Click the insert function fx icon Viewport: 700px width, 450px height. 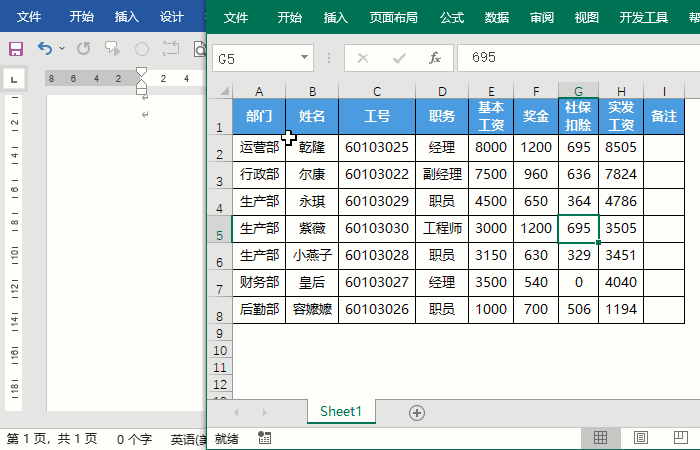click(x=434, y=58)
